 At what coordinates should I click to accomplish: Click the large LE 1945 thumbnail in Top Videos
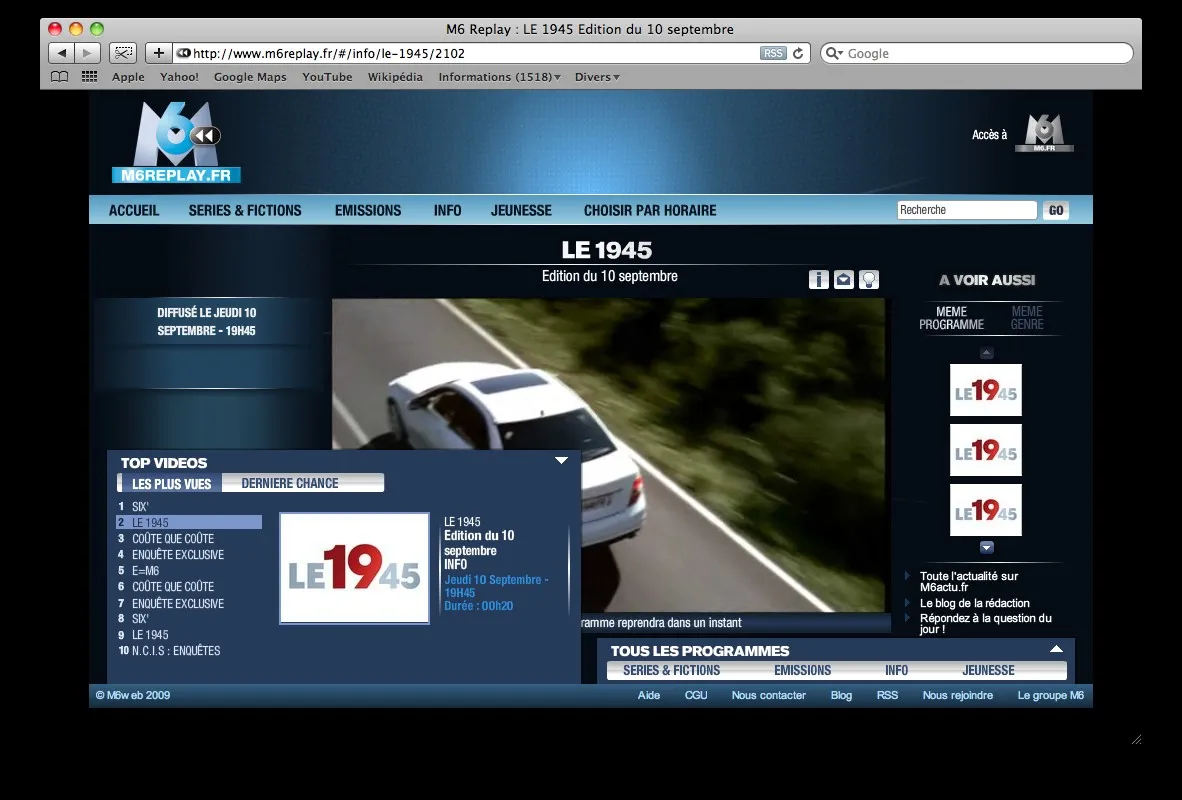coord(354,569)
